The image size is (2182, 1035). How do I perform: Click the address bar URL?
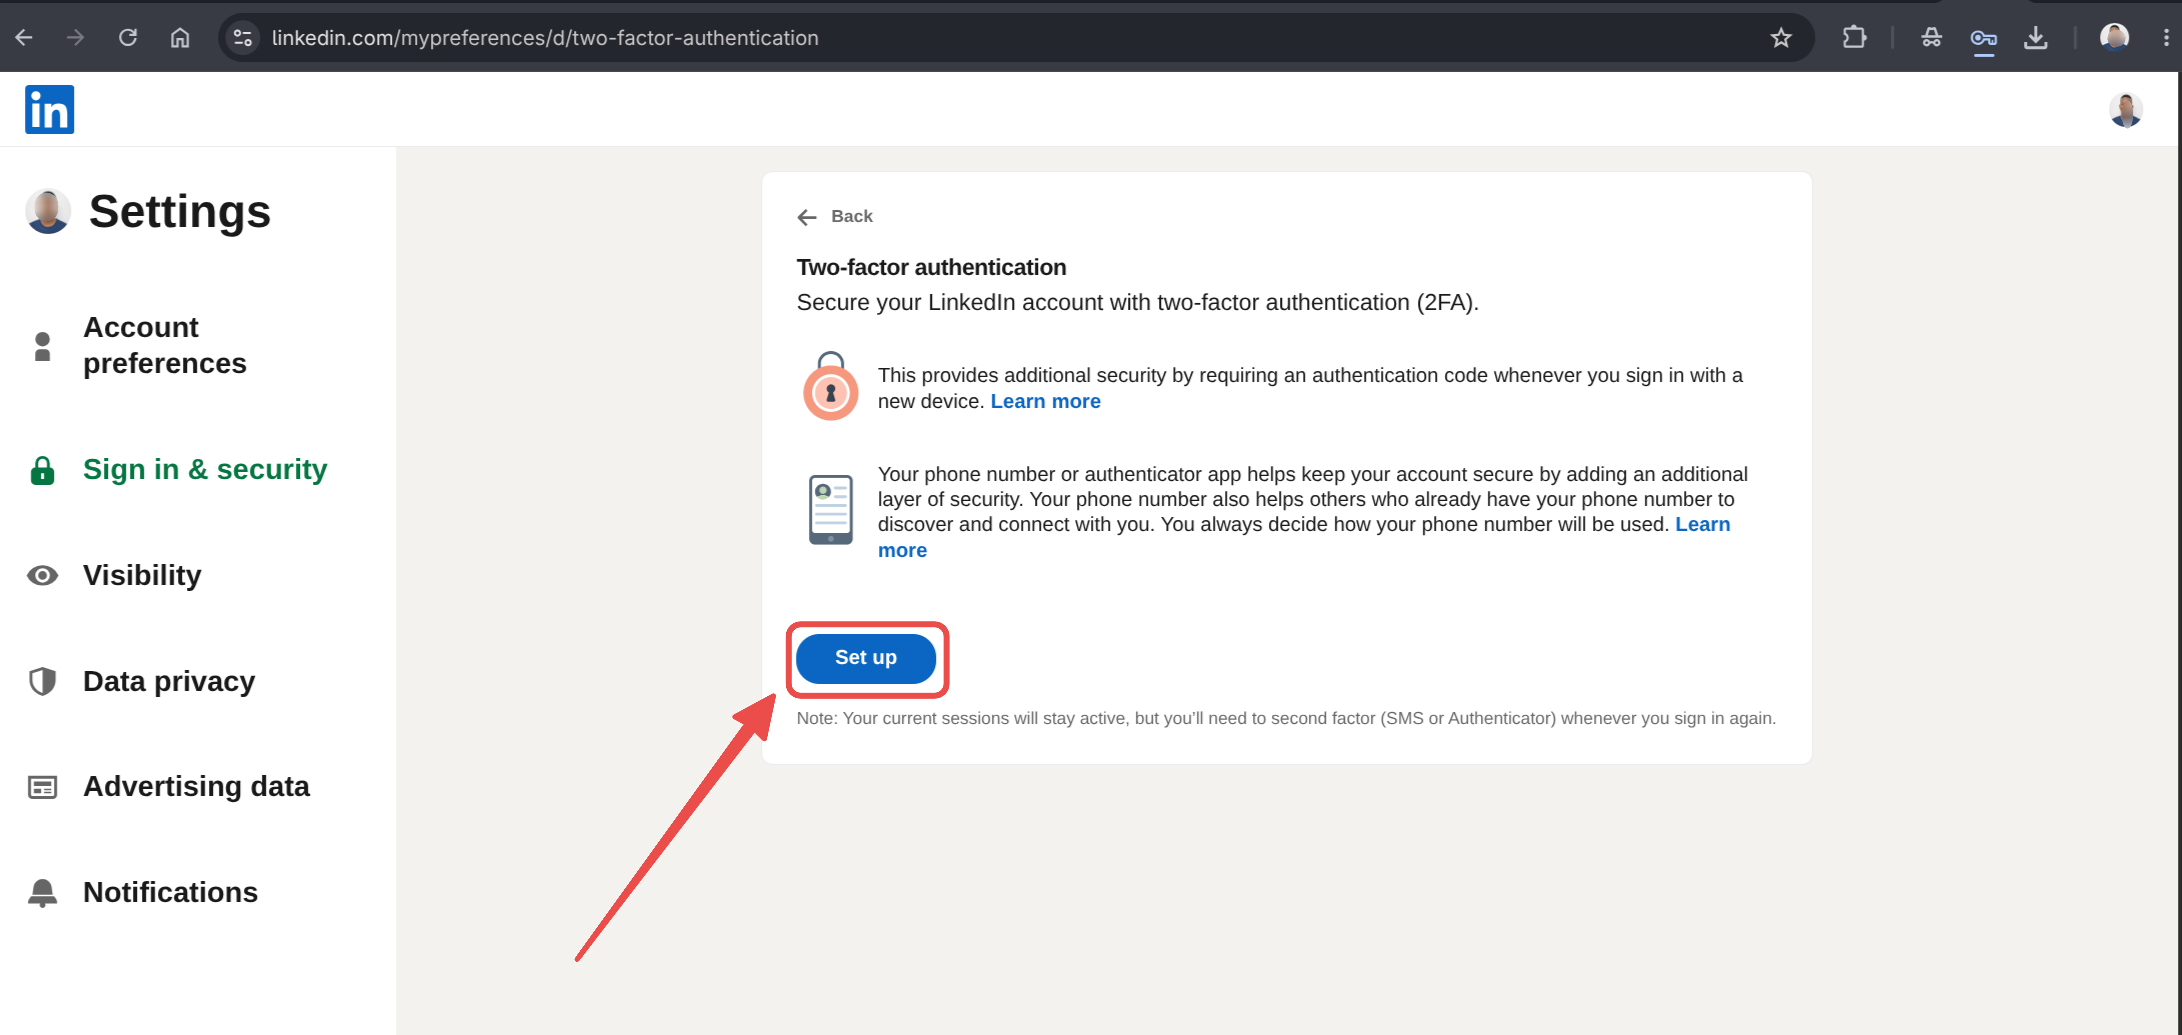pyautogui.click(x=545, y=38)
